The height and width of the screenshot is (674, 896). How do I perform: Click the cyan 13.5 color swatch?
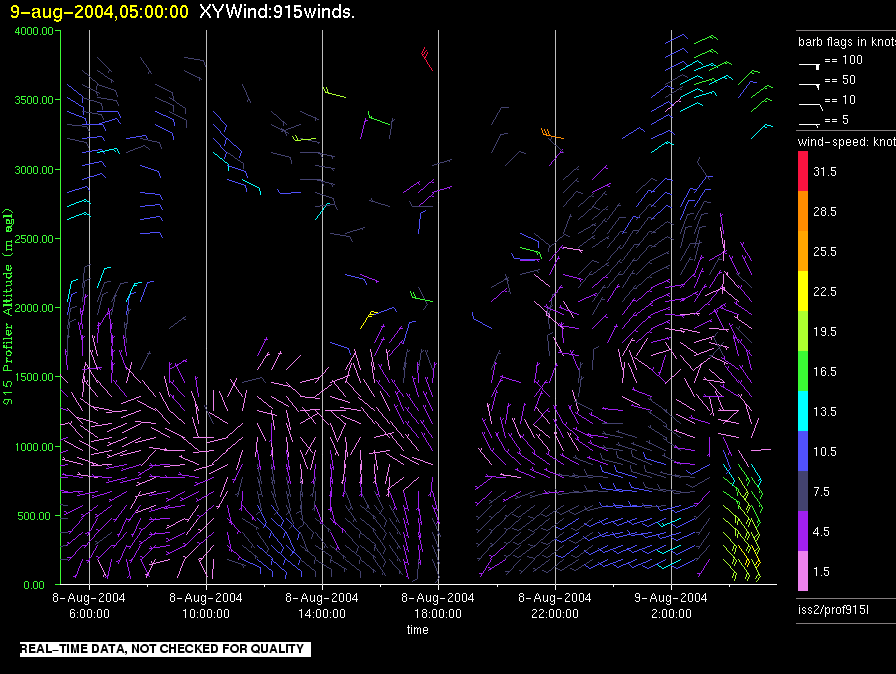click(x=803, y=411)
